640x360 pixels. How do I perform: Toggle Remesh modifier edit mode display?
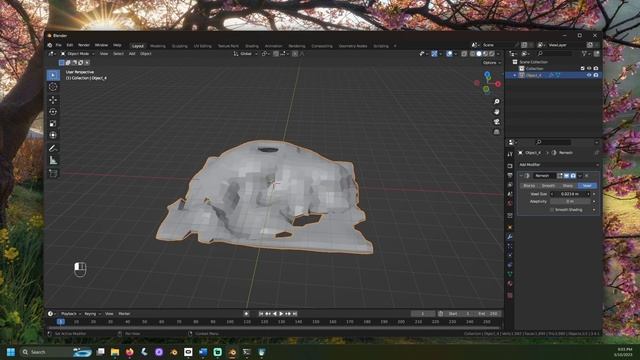560,176
